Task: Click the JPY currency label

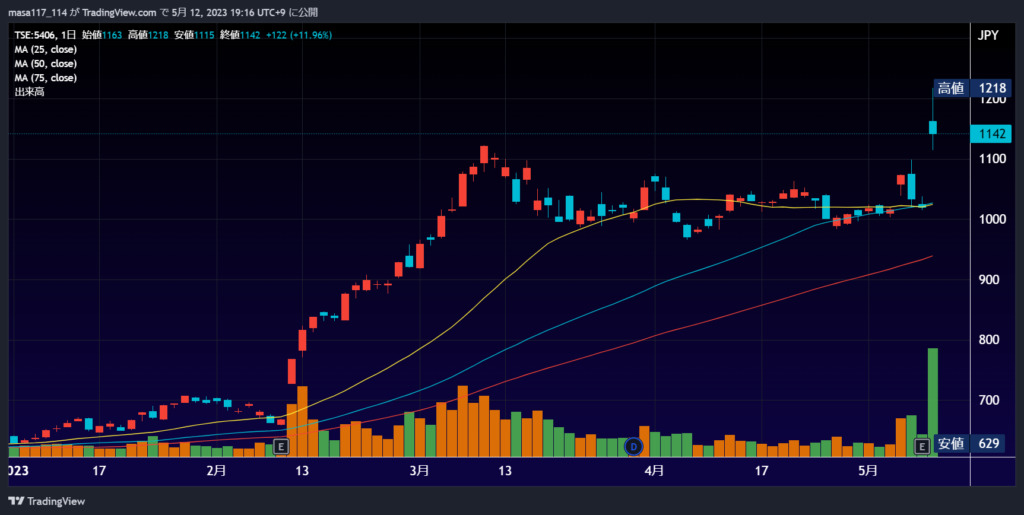Action: click(987, 36)
